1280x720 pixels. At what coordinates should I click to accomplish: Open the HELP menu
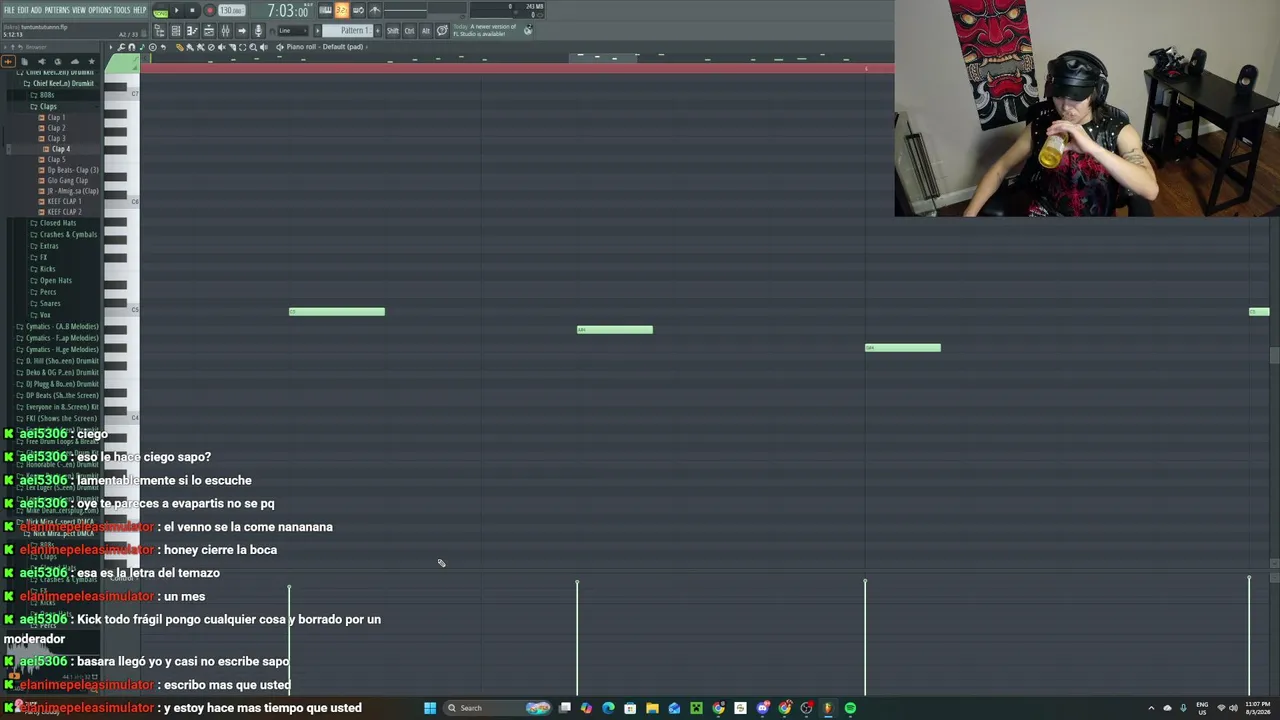coord(140,10)
